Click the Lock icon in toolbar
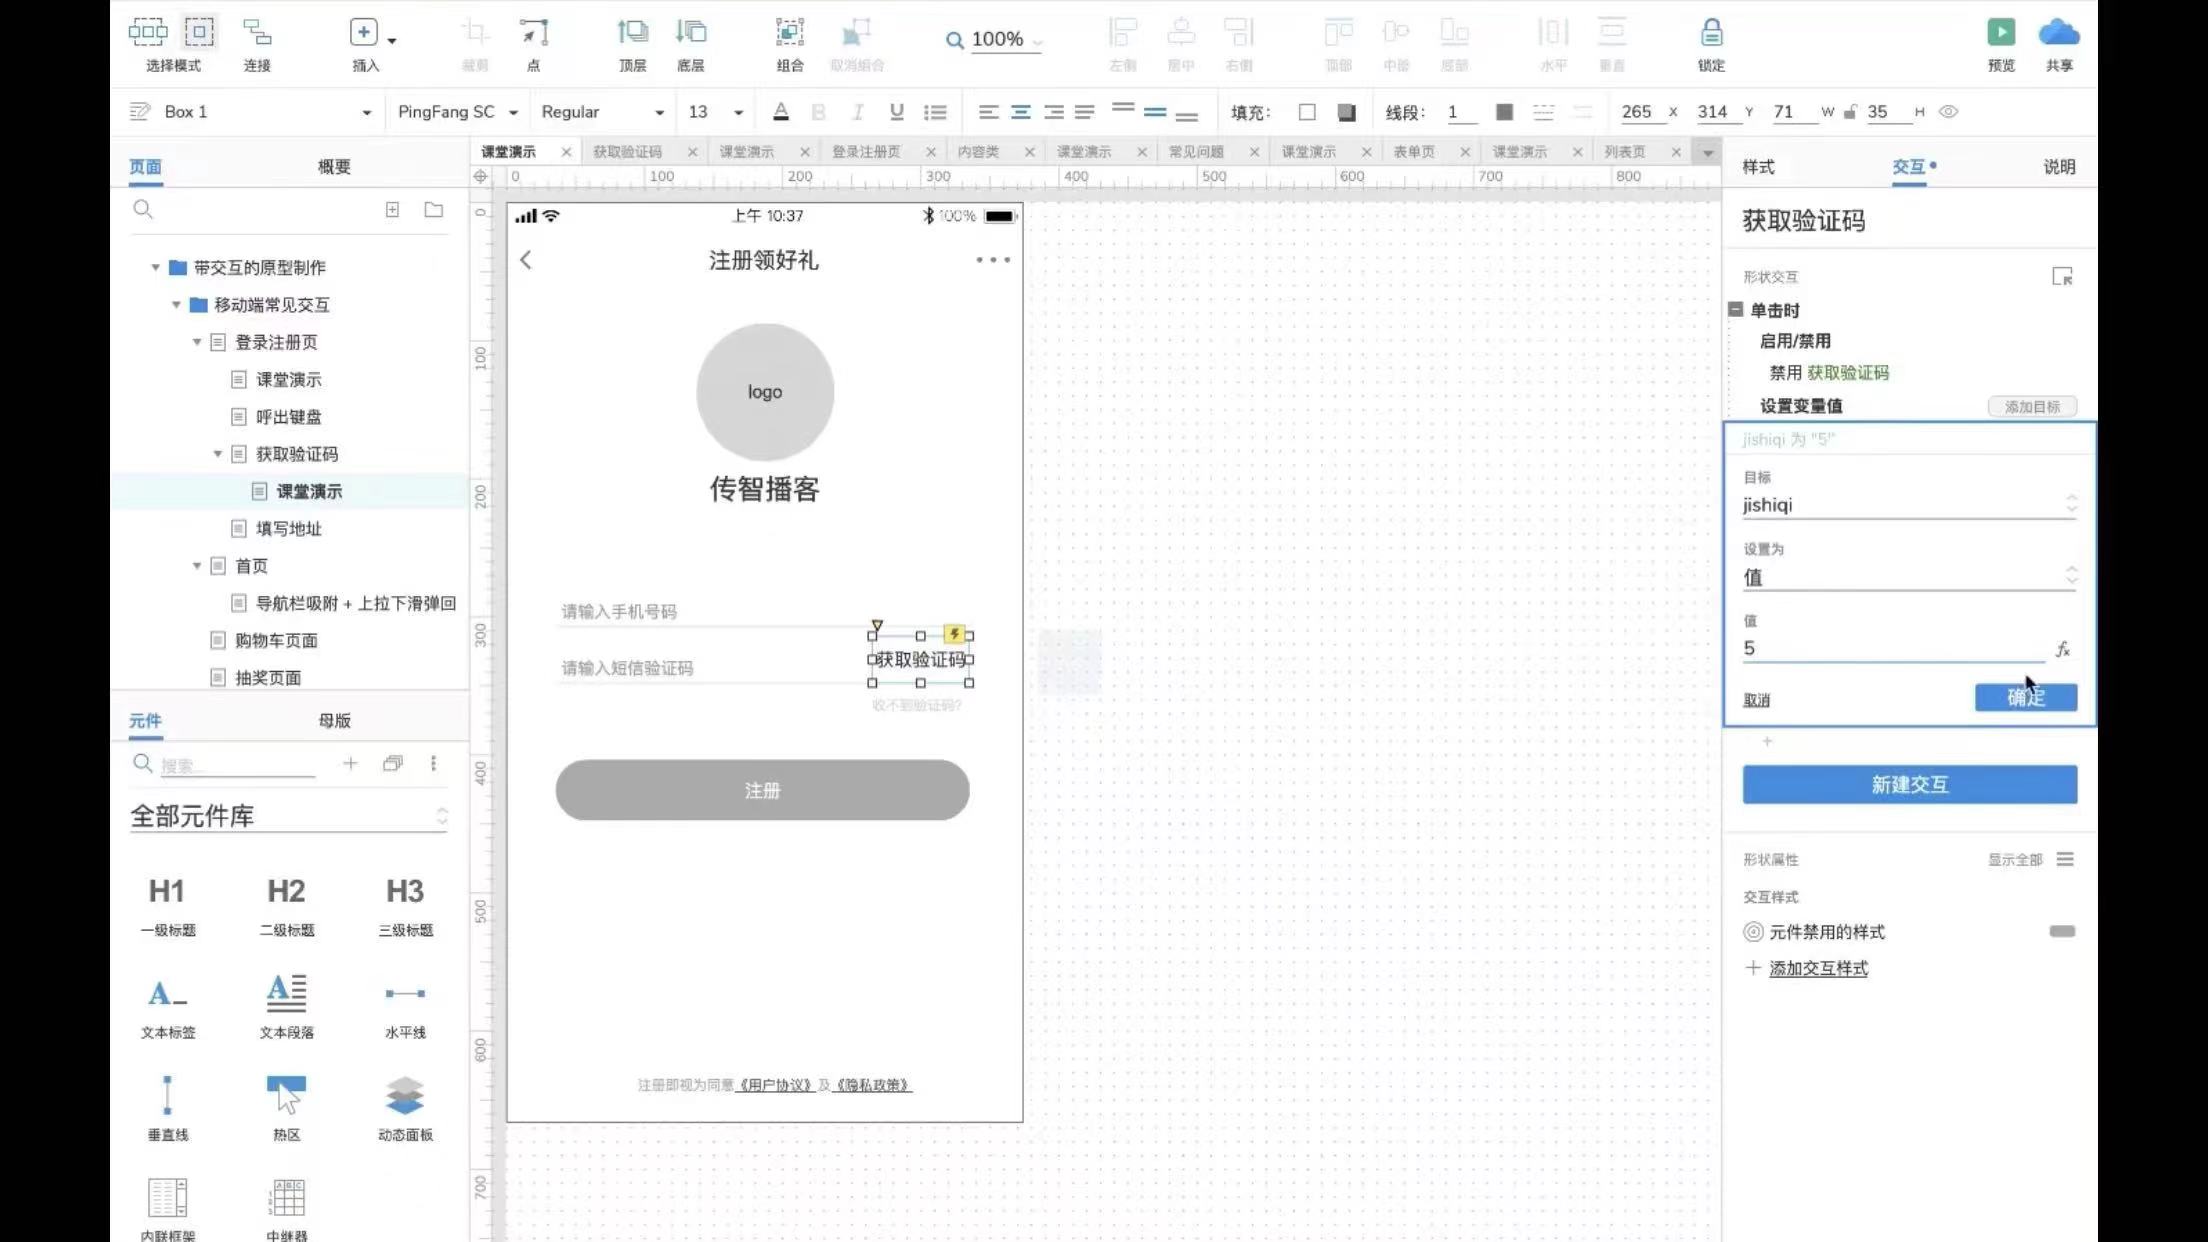The height and width of the screenshot is (1242, 2208). [1711, 33]
